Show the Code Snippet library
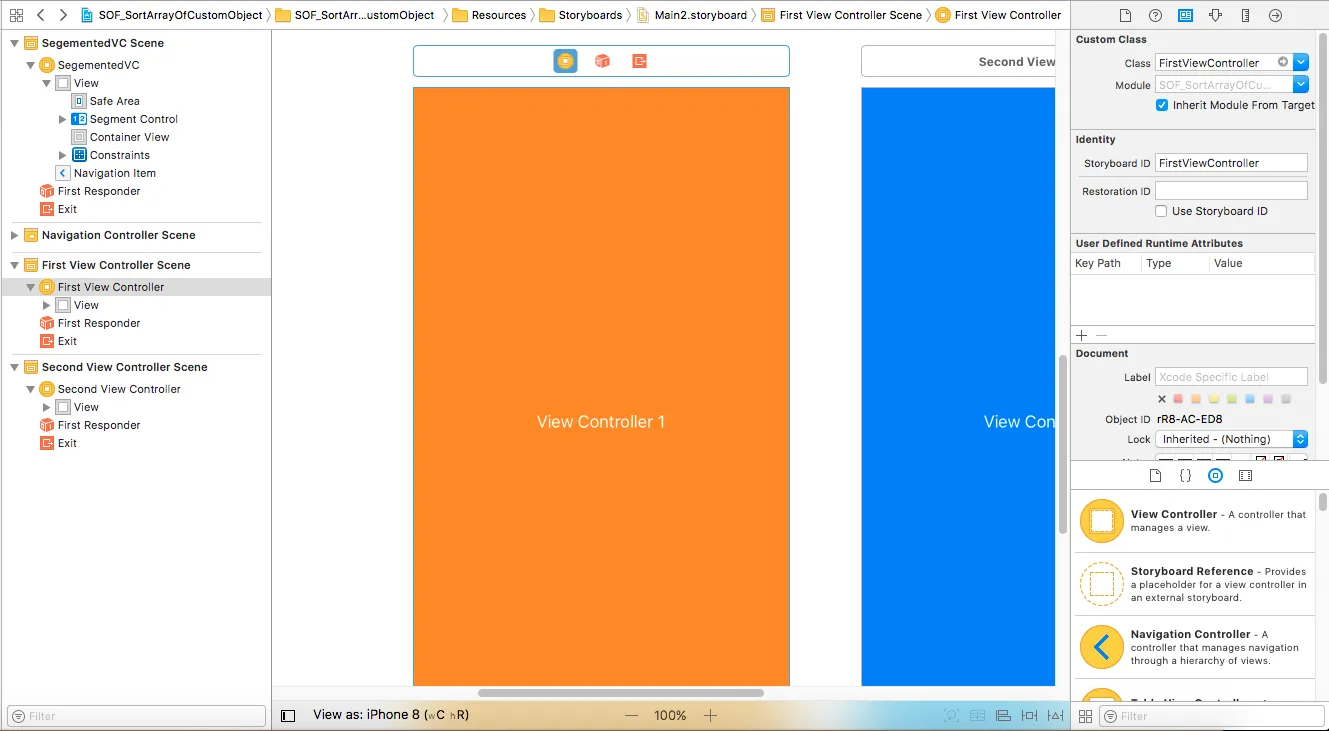The image size is (1329, 731). (1185, 476)
